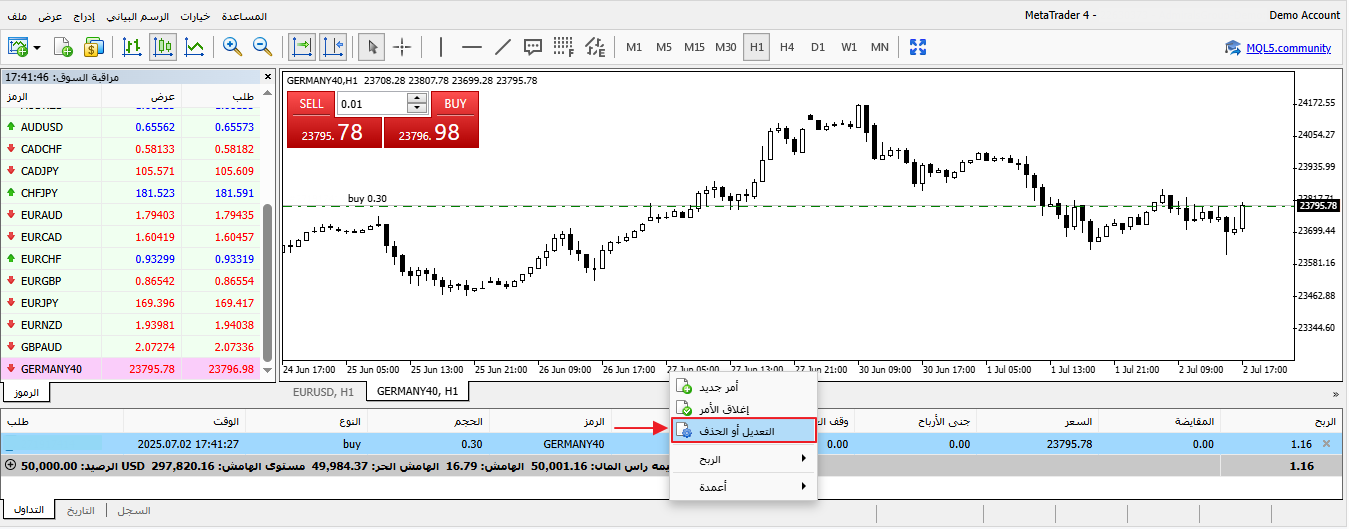
Task: Choose 'إغلاق الأمر' from context menu
Action: pyautogui.click(x=744, y=408)
